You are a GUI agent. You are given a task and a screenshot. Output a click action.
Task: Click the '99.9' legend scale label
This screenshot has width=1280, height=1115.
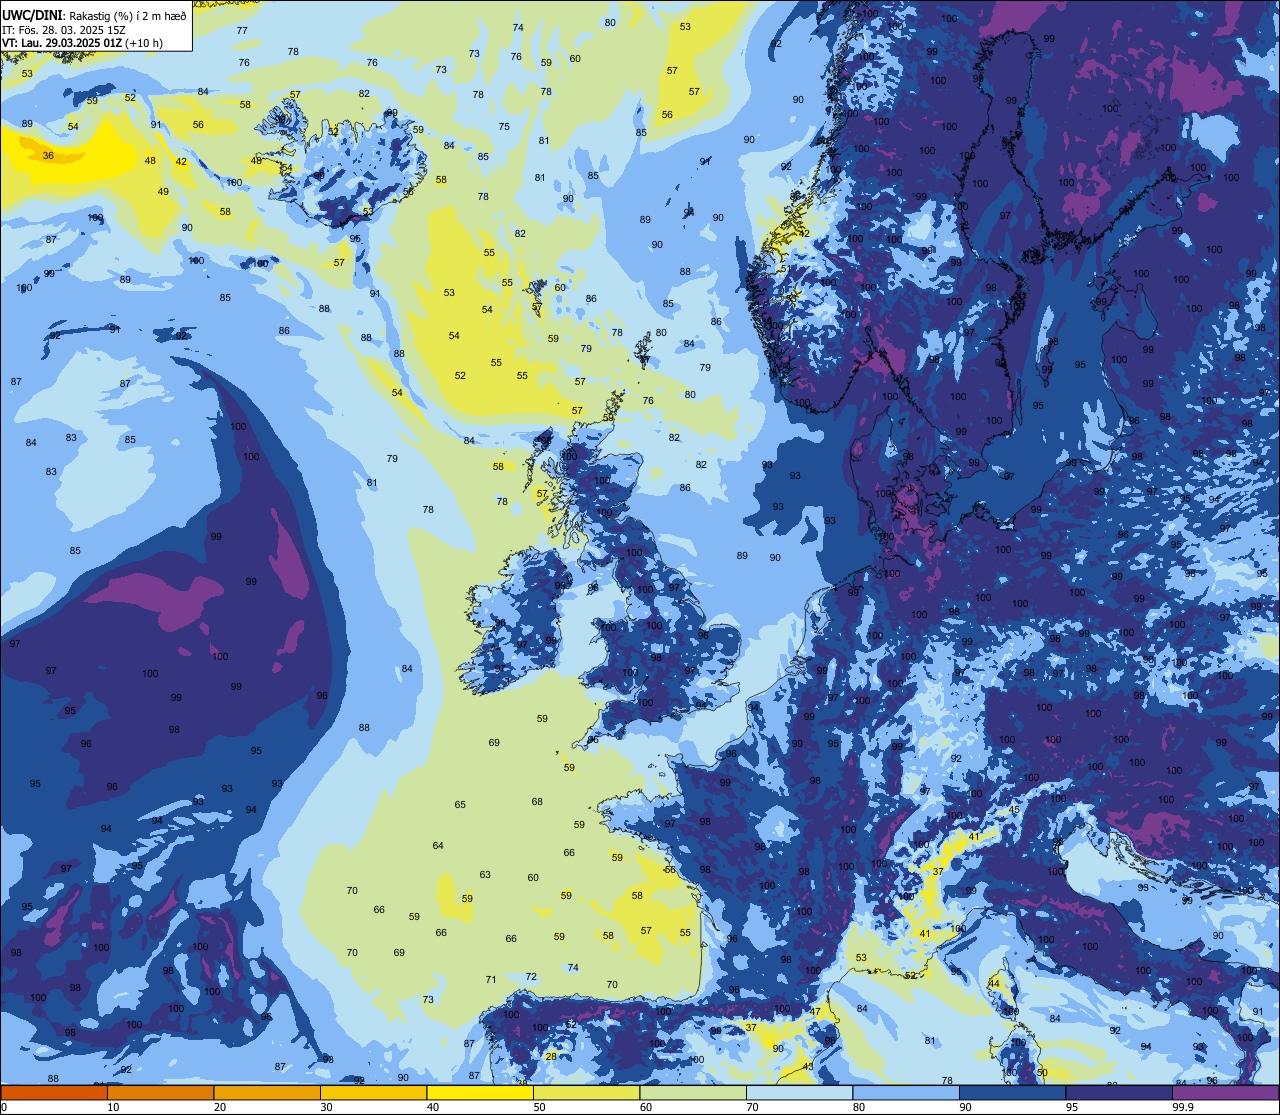click(x=1183, y=1107)
